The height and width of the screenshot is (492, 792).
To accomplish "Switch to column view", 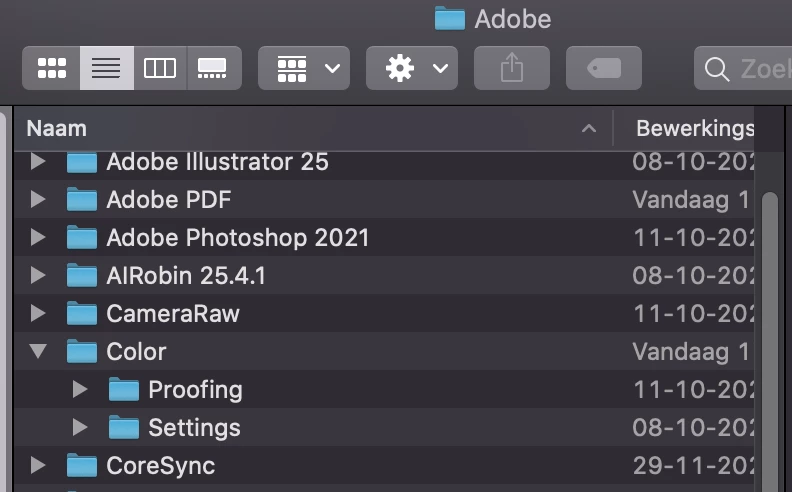I will click(160, 68).
